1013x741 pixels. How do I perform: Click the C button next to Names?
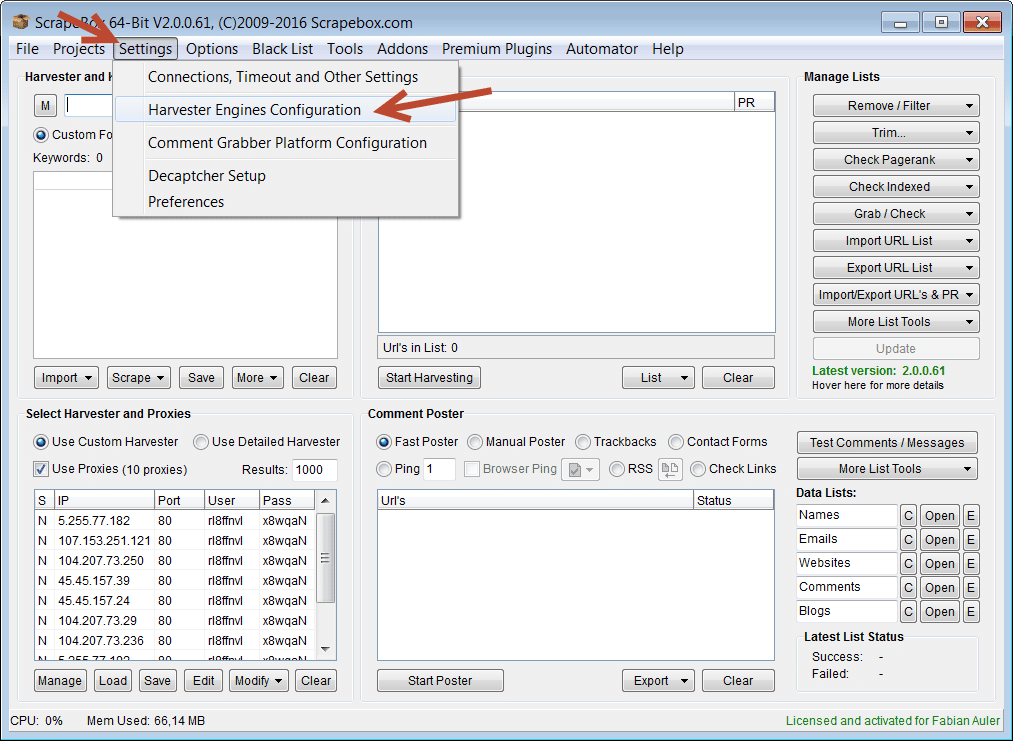coord(908,516)
